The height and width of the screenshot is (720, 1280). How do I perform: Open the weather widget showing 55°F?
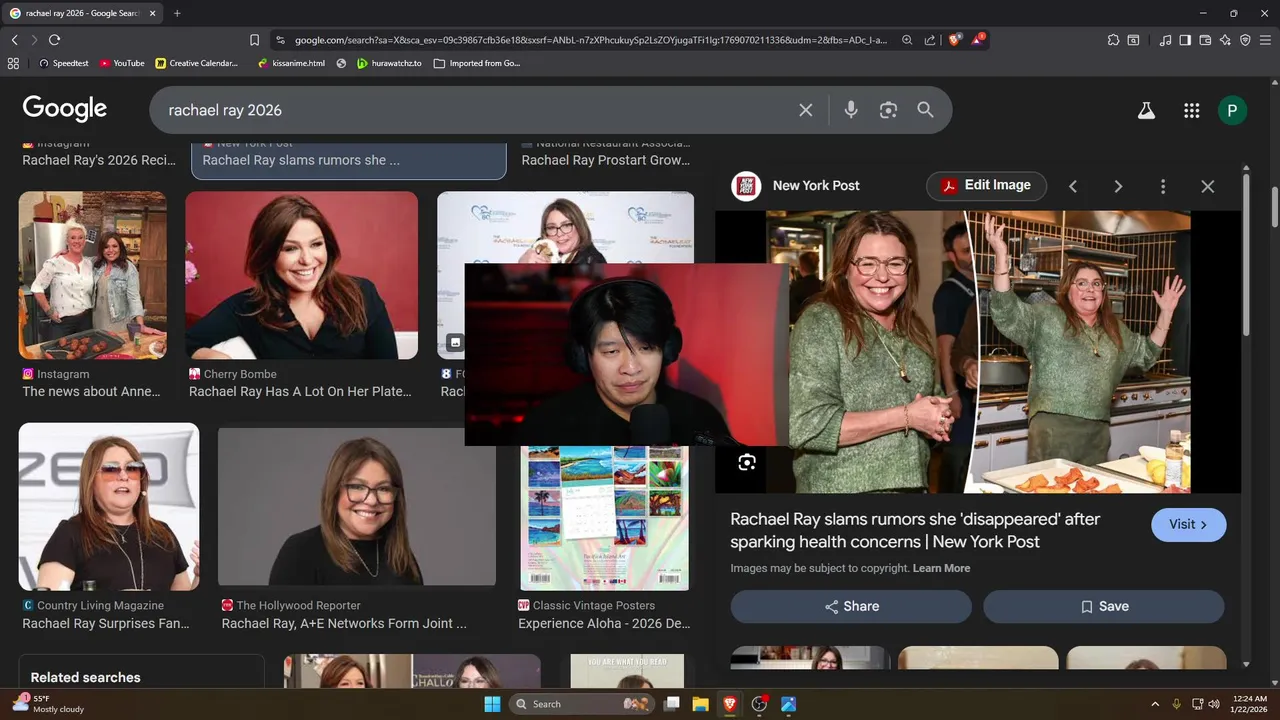(47, 704)
